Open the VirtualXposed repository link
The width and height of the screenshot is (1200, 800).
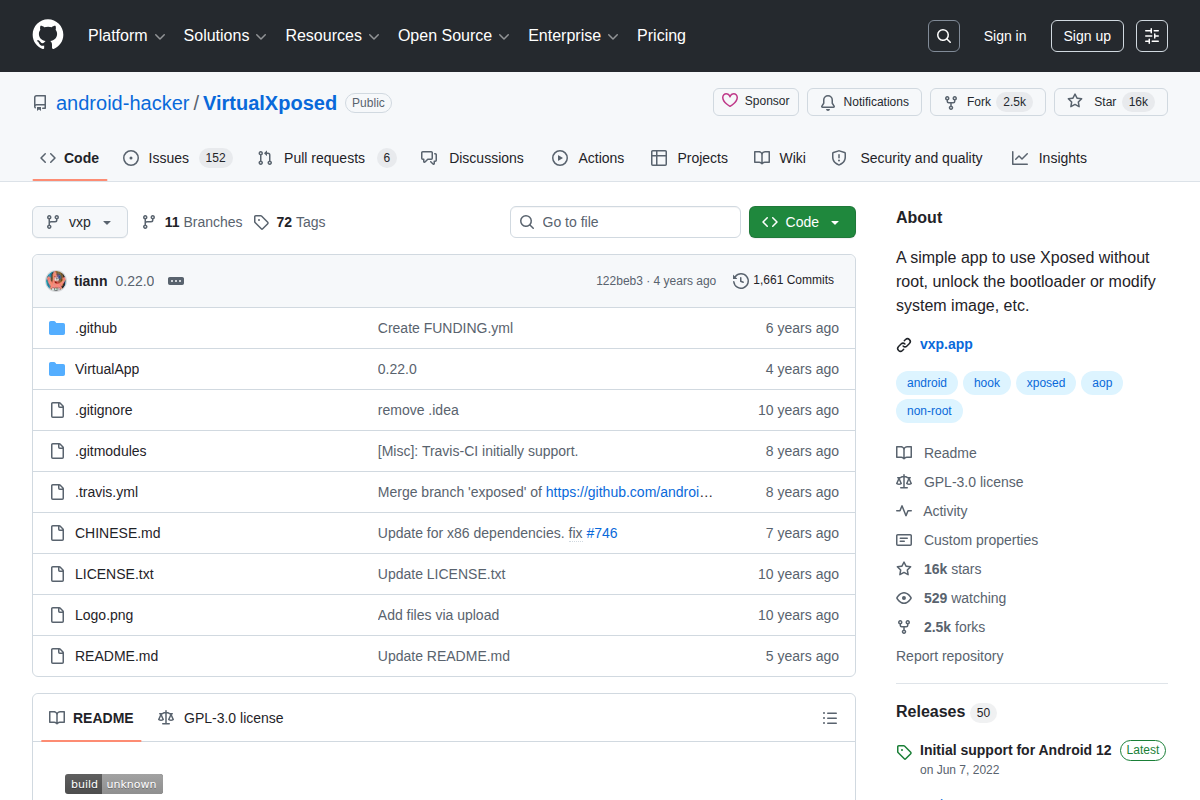coord(270,103)
